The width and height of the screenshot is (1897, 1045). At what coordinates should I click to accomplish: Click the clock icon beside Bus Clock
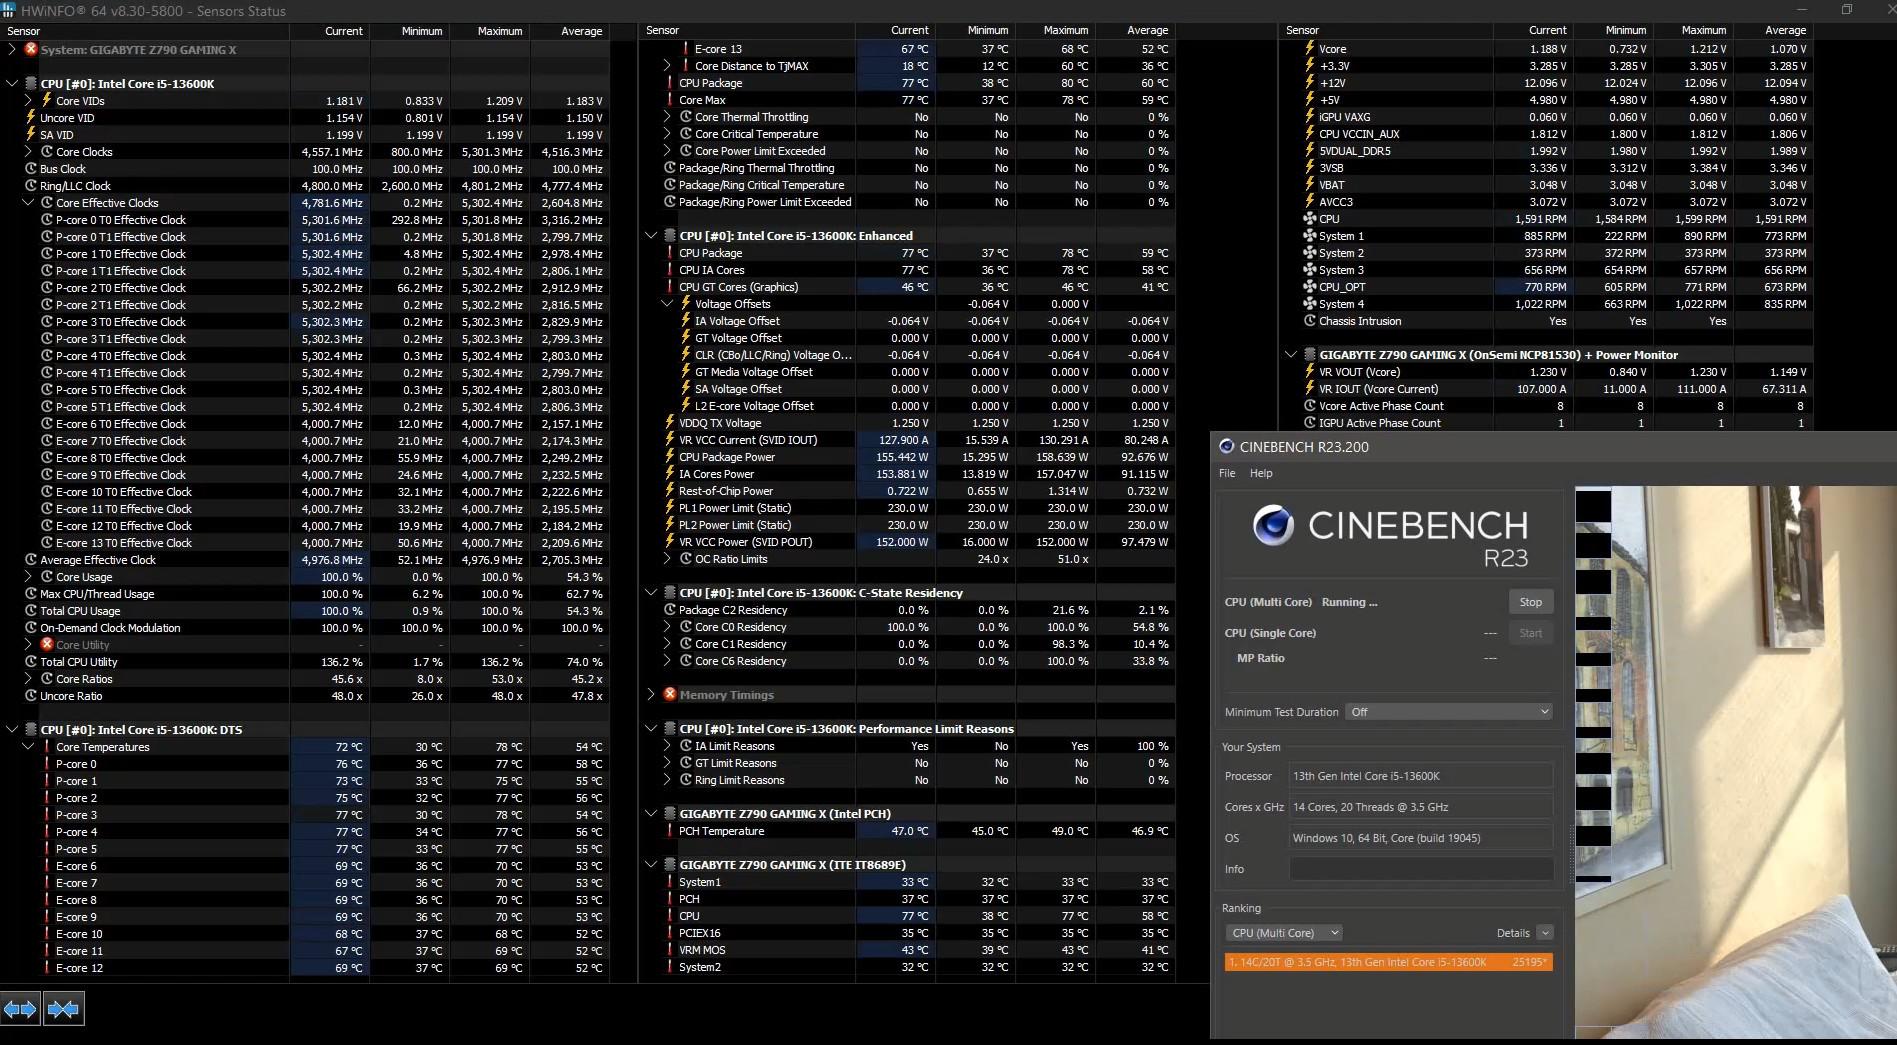[31, 169]
